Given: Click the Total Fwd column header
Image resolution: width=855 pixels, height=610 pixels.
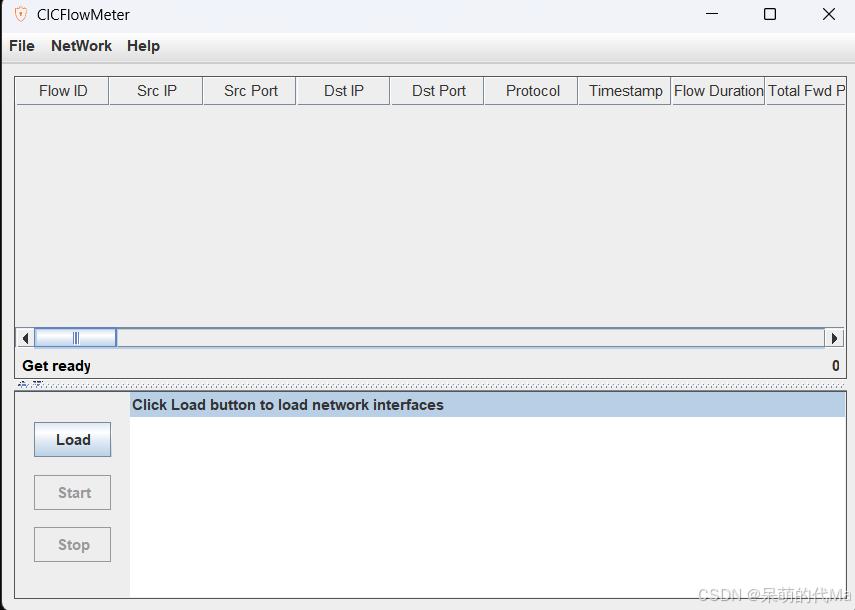Looking at the screenshot, I should pyautogui.click(x=806, y=90).
